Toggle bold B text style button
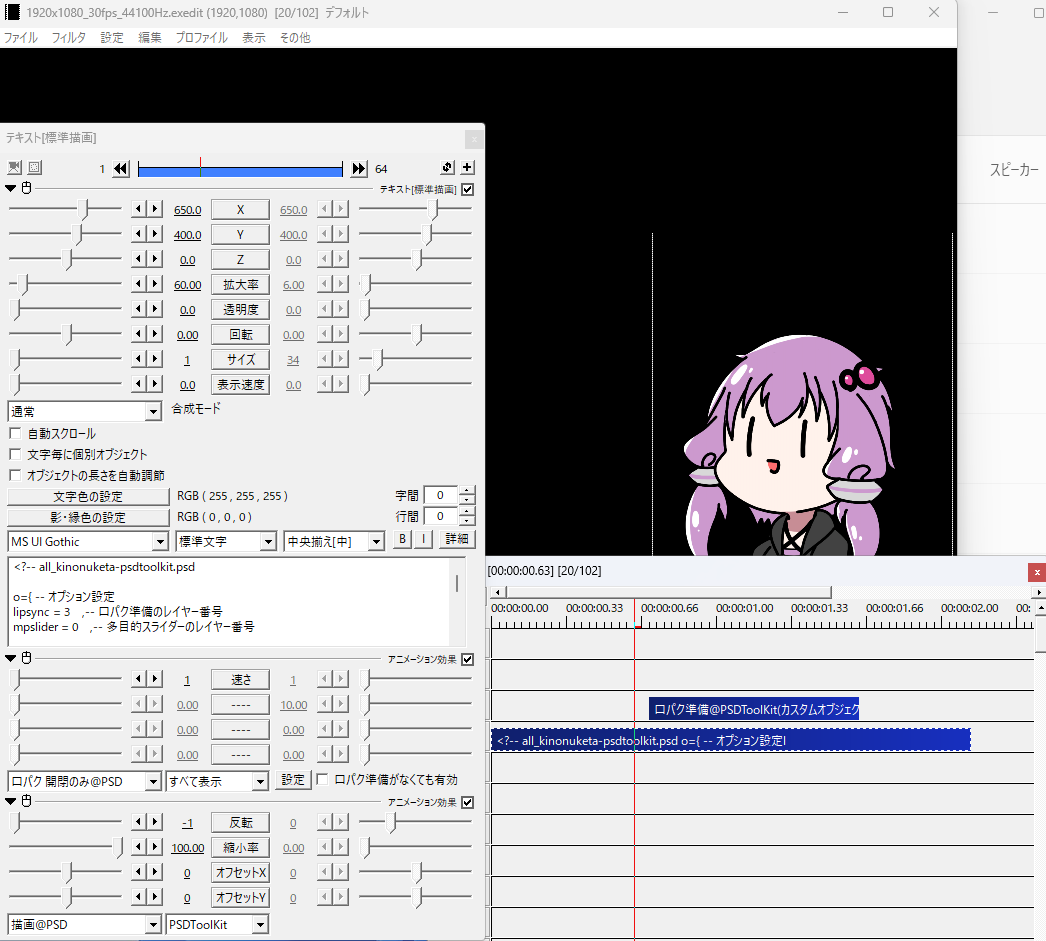1046x941 pixels. pos(402,539)
